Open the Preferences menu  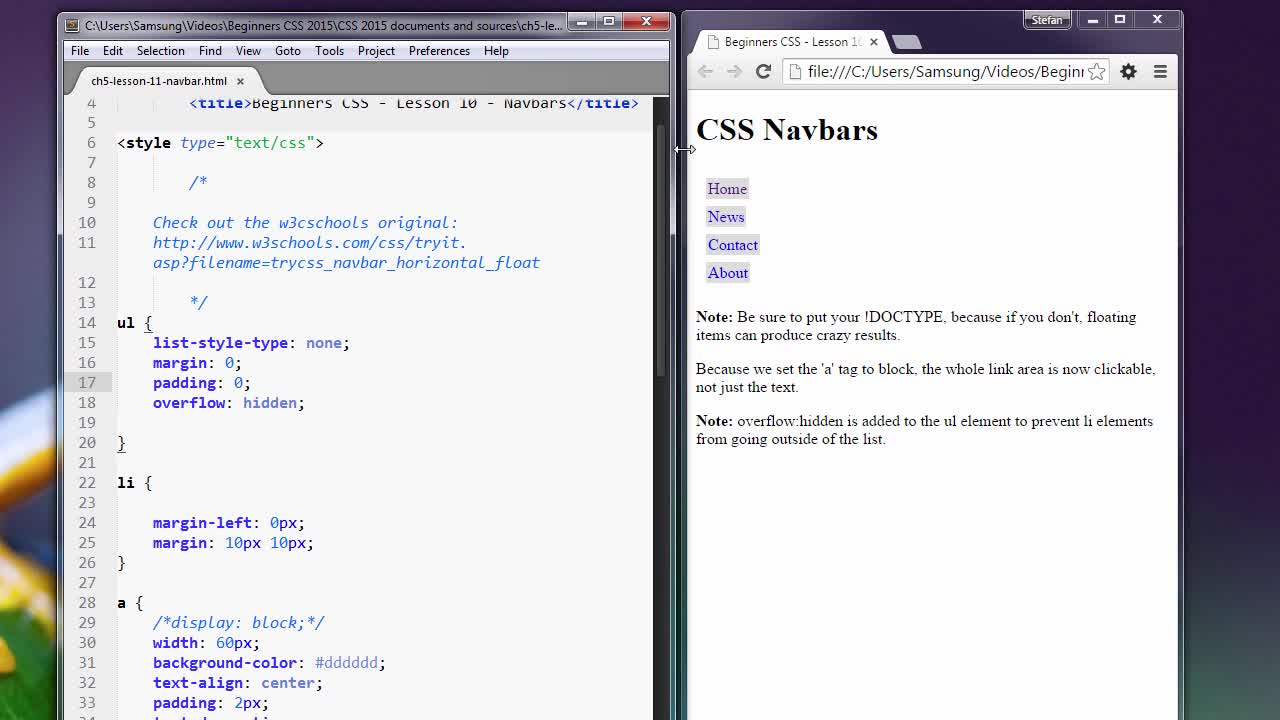(x=439, y=51)
